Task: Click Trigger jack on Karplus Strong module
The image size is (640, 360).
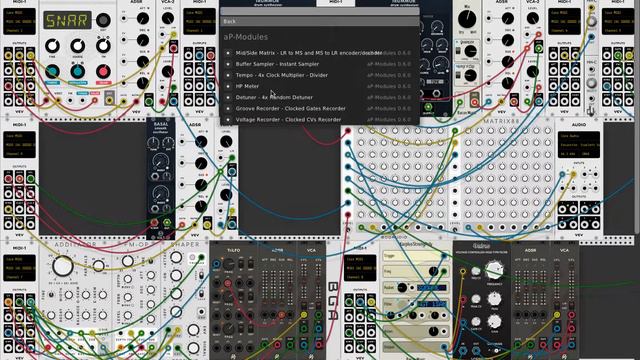Action: click(444, 256)
